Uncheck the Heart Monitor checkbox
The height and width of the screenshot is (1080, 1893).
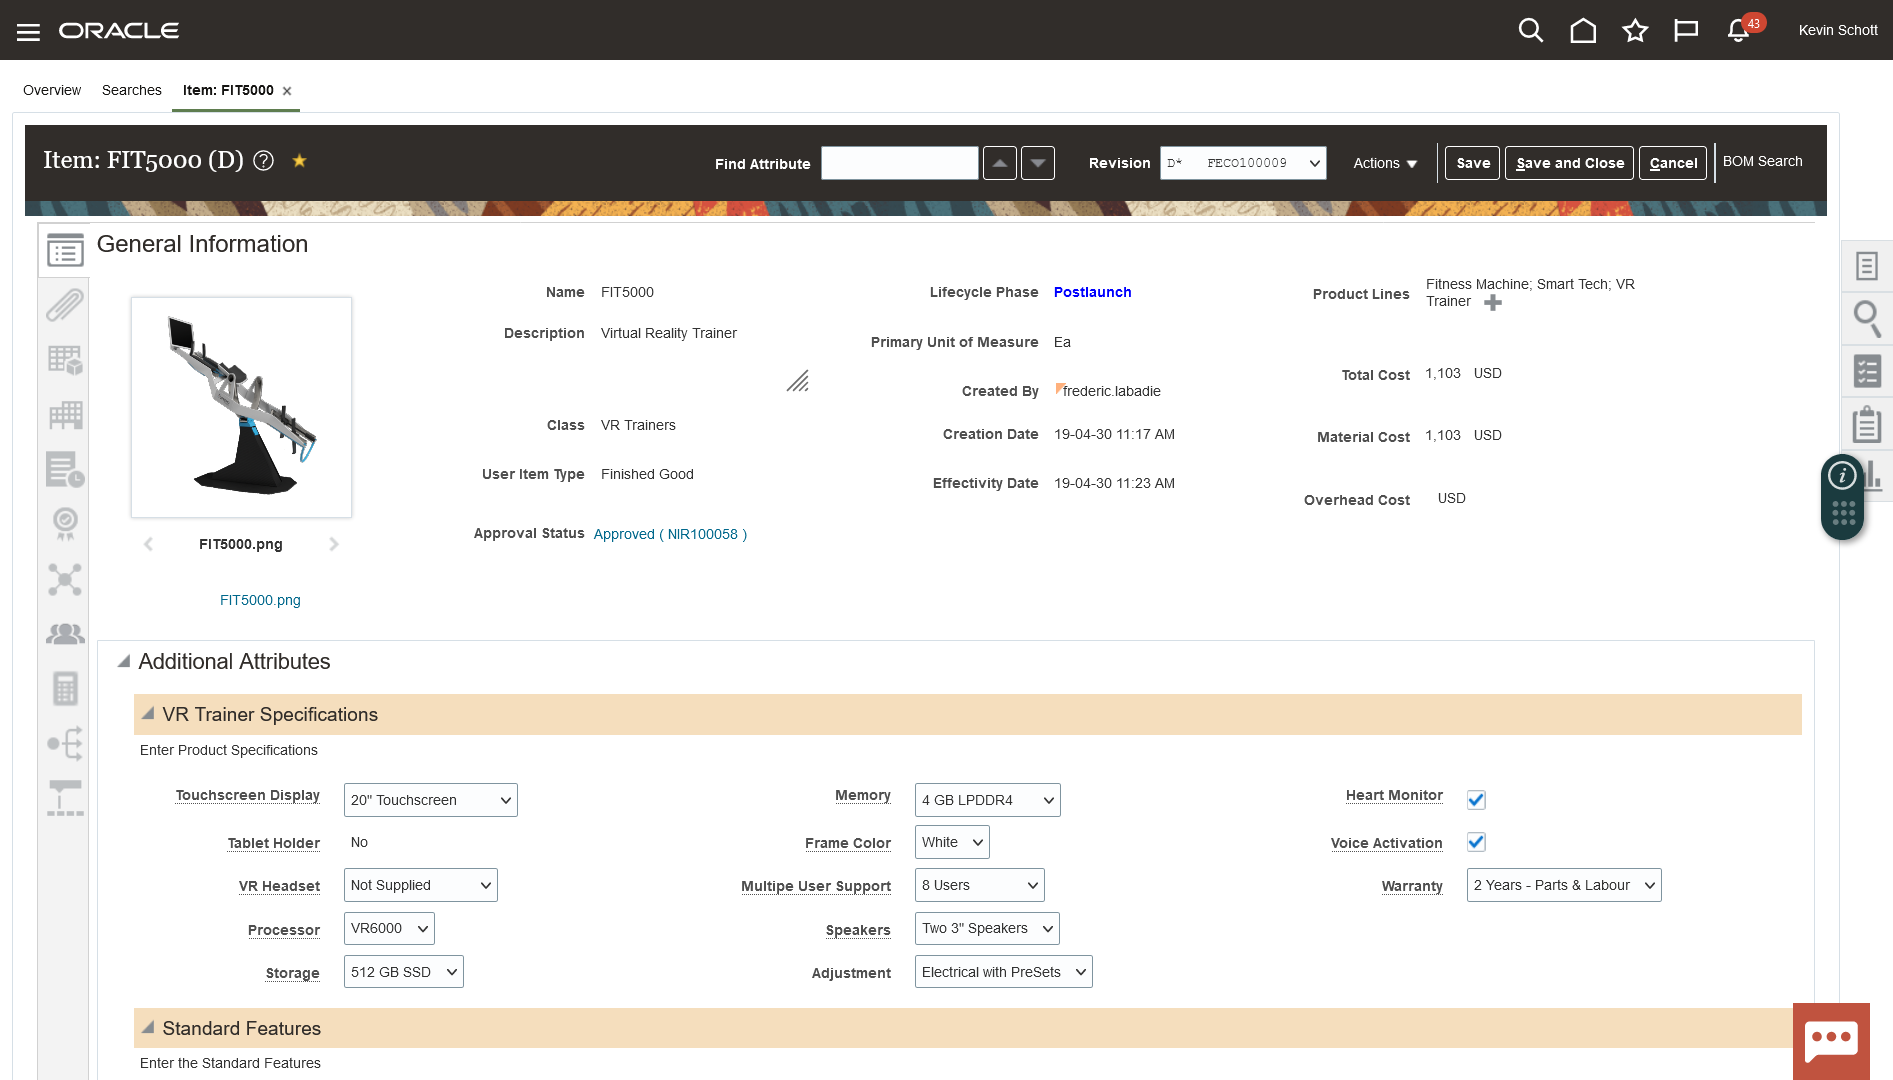[x=1476, y=800]
